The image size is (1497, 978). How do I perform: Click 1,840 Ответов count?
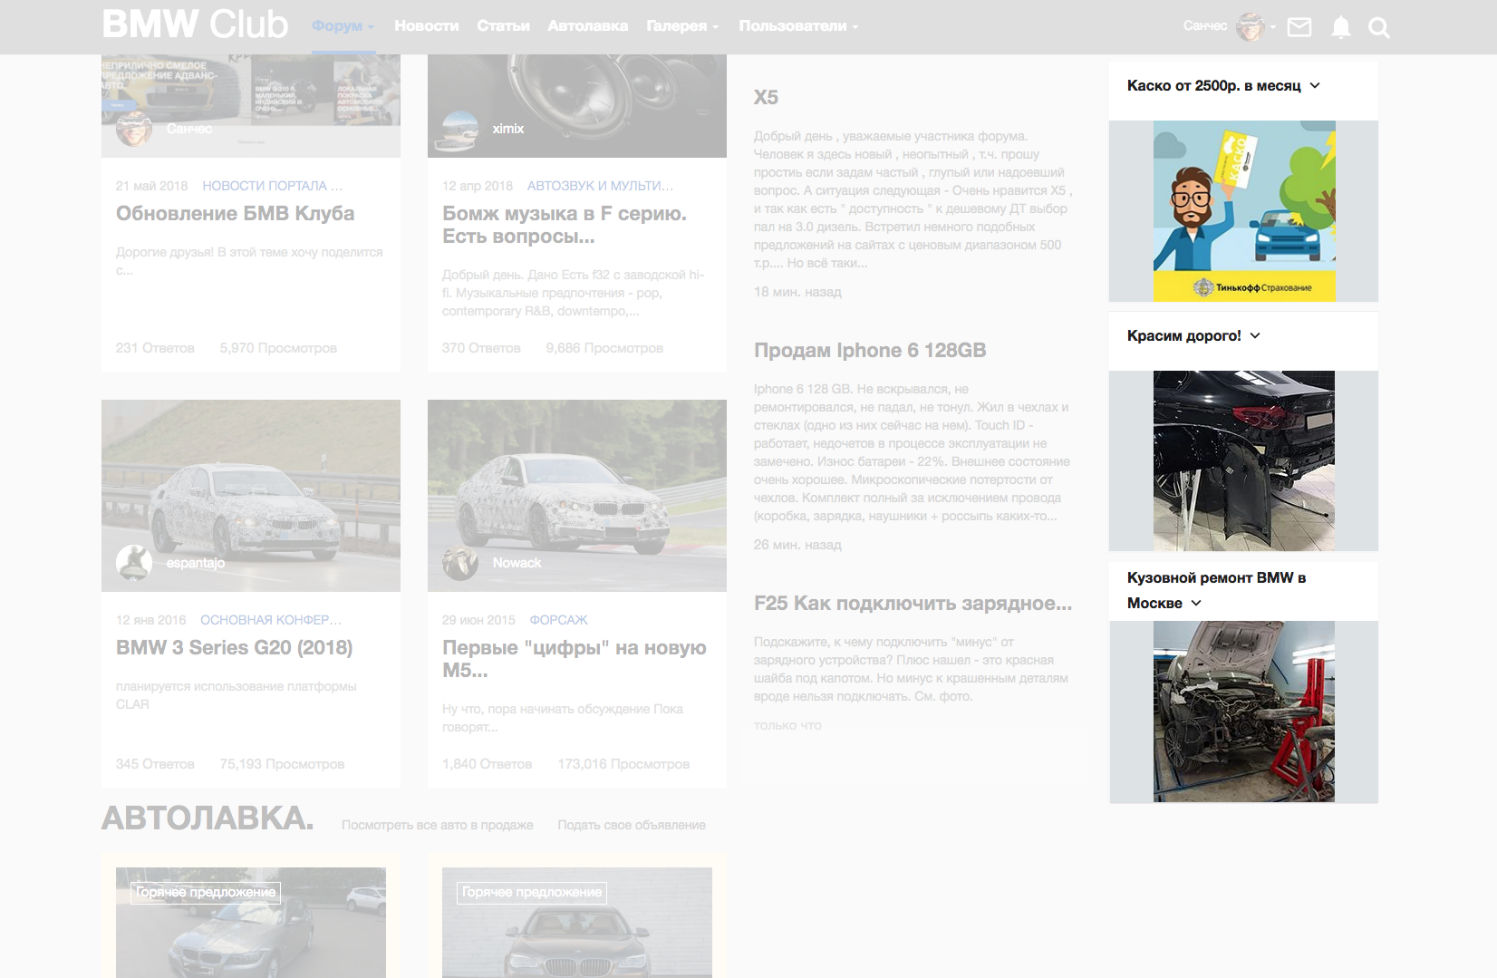487,764
